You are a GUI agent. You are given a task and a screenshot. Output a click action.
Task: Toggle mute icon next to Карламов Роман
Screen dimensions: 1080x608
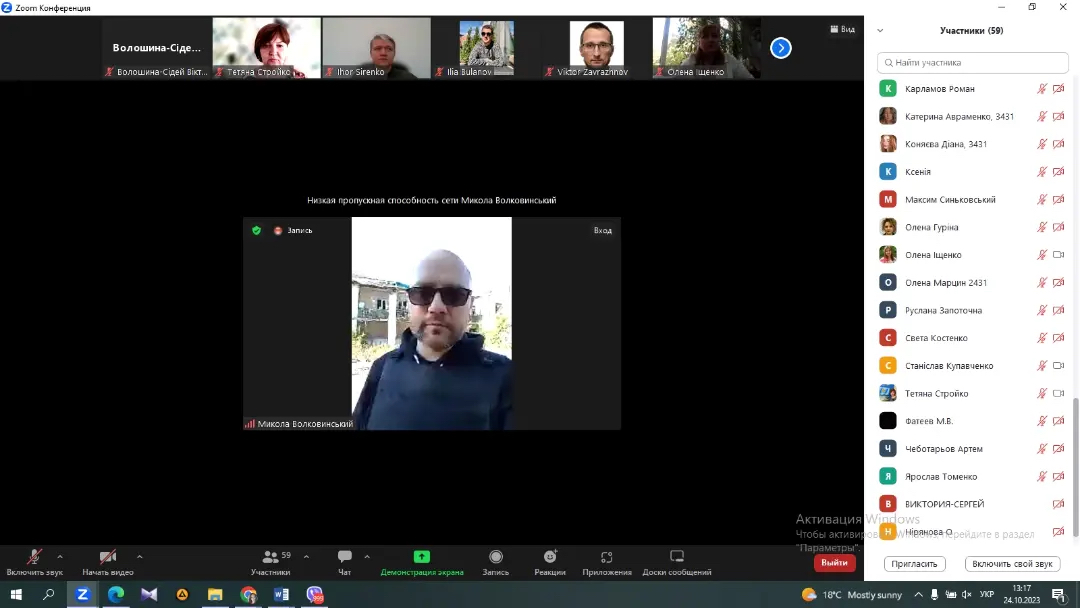(x=1042, y=89)
